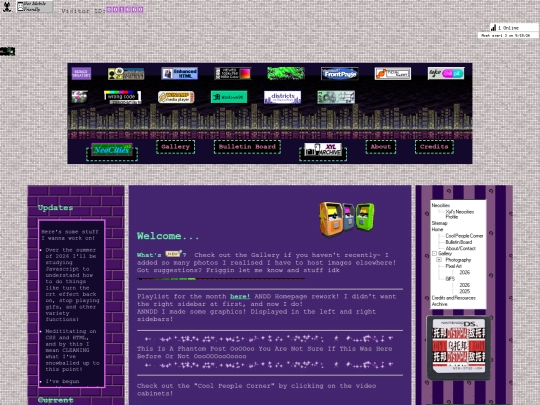Click the Visitor ID counter digits
This screenshot has width=540, height=405.
pyautogui.click(x=125, y=10)
